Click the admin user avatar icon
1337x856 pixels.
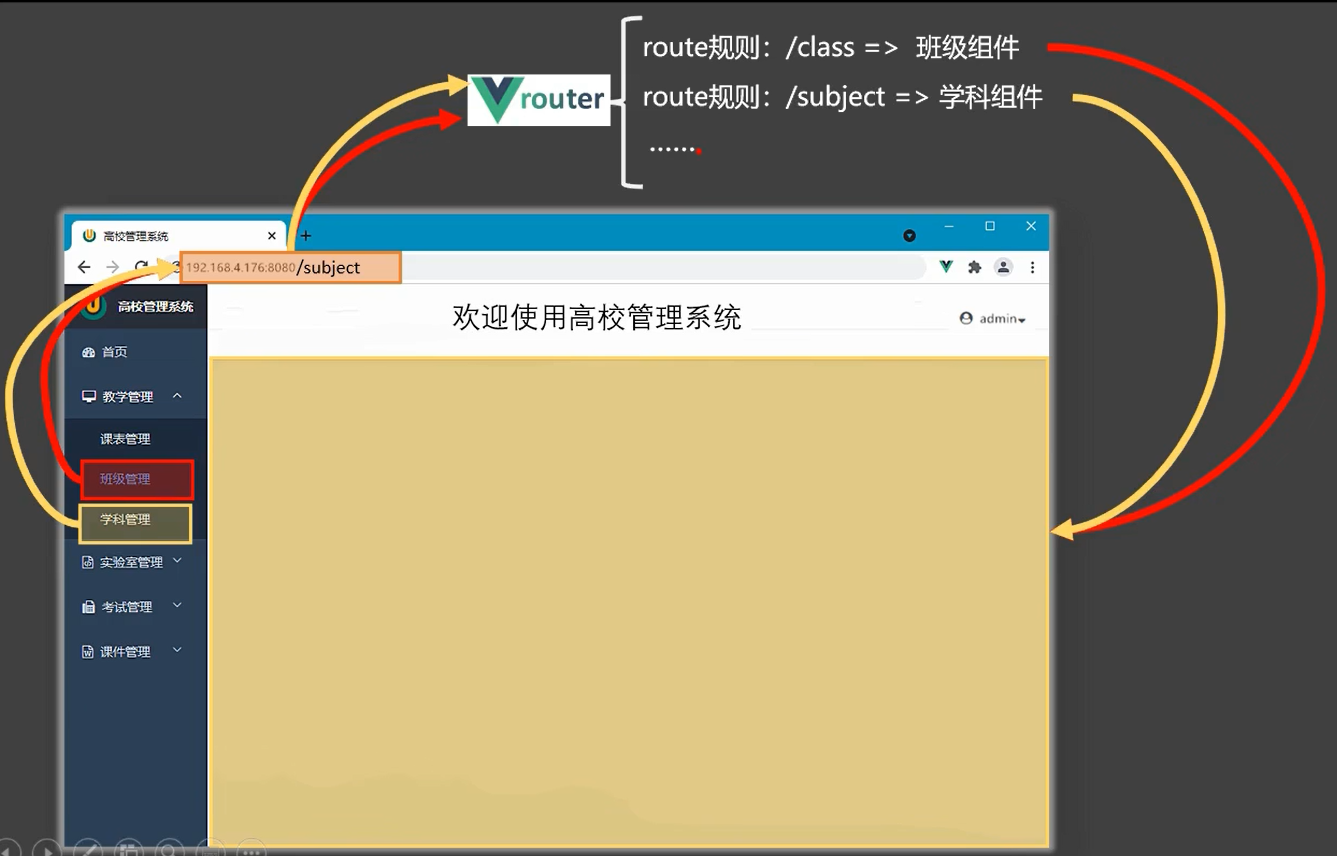coord(966,317)
